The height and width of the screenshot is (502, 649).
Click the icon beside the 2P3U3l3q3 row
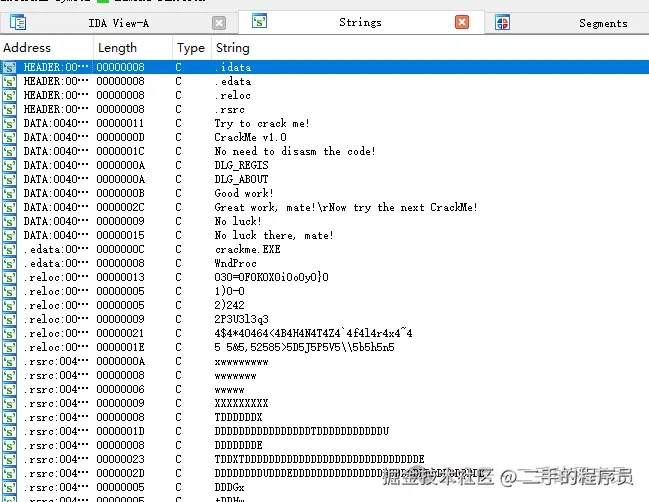tap(10, 319)
